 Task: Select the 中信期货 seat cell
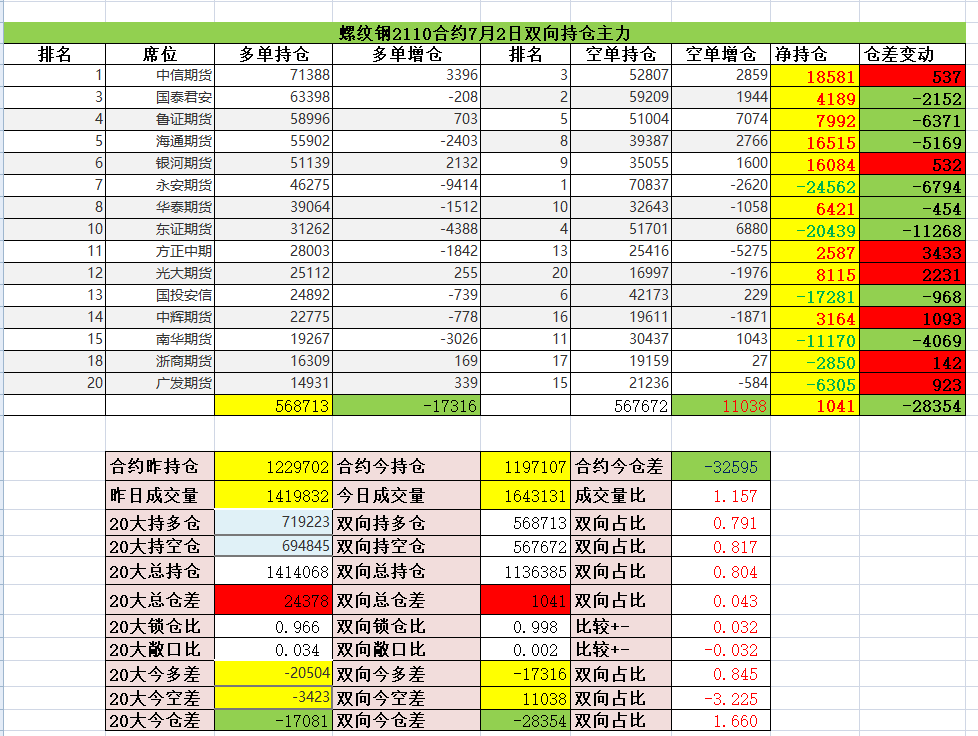(160, 76)
